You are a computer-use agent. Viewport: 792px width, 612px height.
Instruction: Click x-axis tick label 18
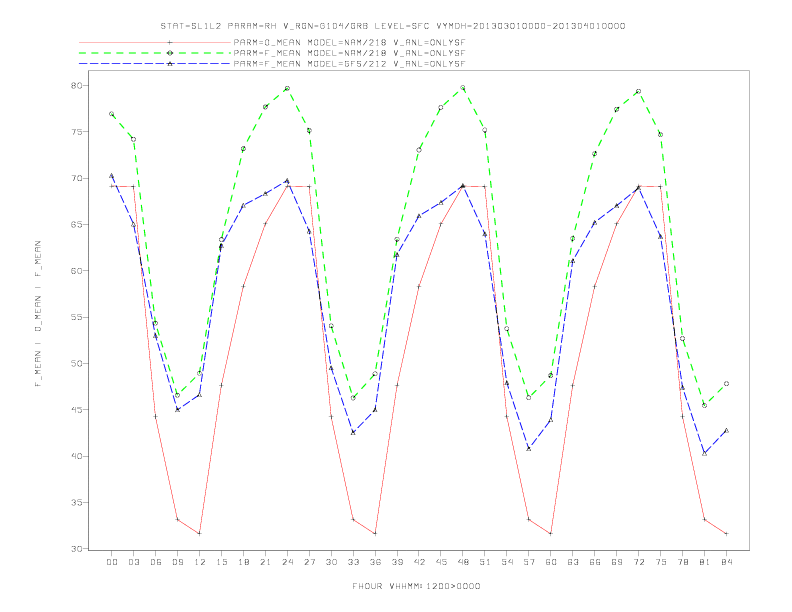click(243, 562)
